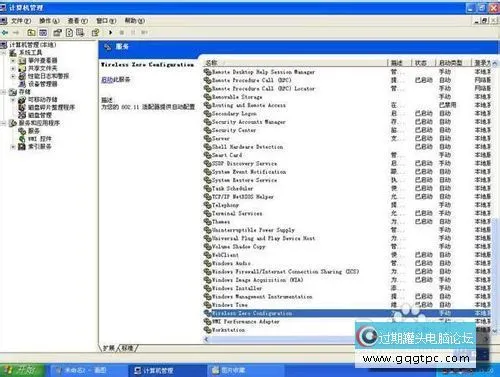Click the Export List toolbar icon
This screenshot has height=377, width=500.
pyautogui.click(x=80, y=33)
